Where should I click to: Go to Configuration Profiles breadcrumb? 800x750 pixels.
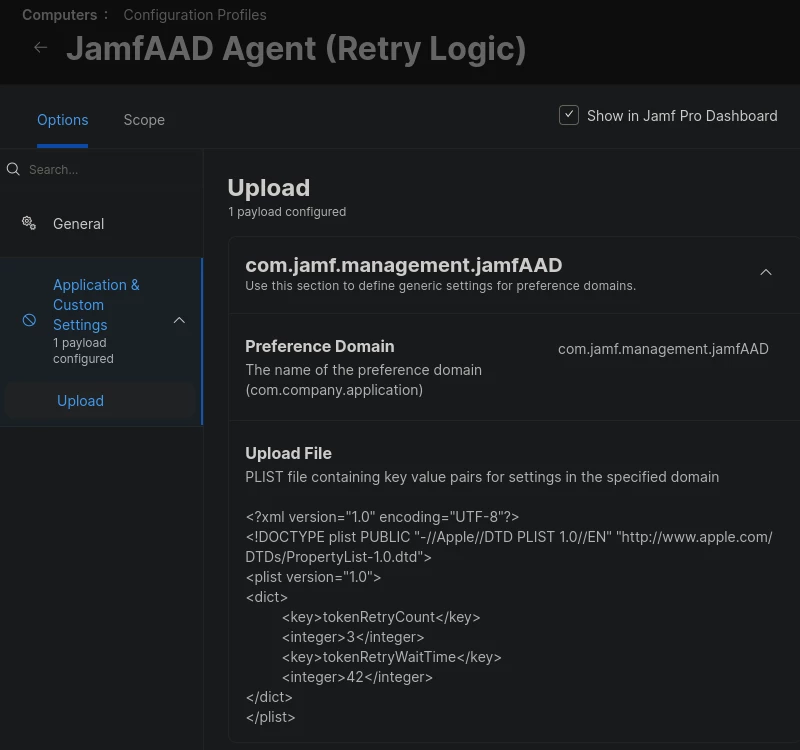click(x=194, y=15)
